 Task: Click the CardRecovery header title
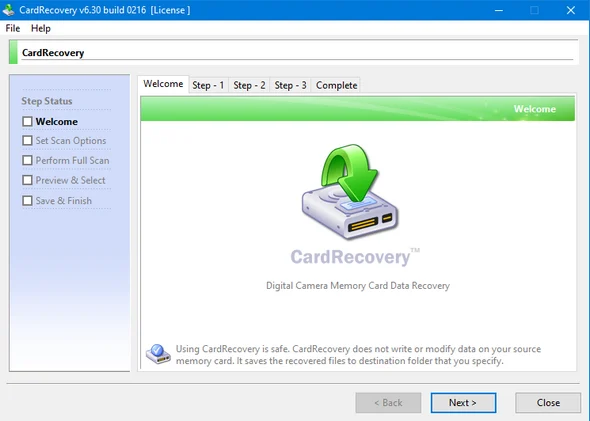coord(53,53)
